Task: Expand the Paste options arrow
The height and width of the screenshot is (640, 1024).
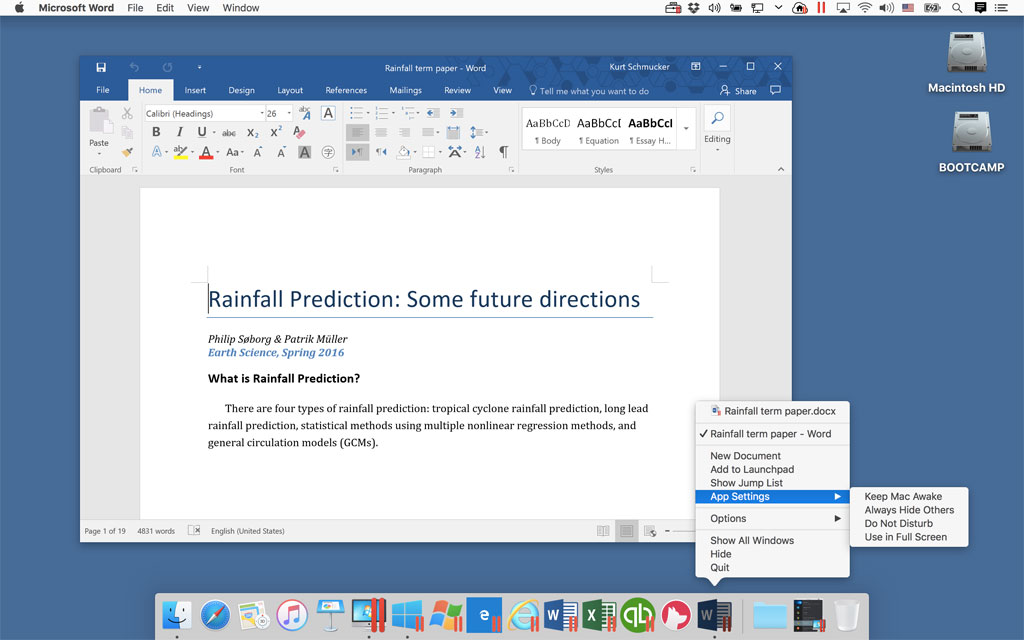Action: point(99,154)
